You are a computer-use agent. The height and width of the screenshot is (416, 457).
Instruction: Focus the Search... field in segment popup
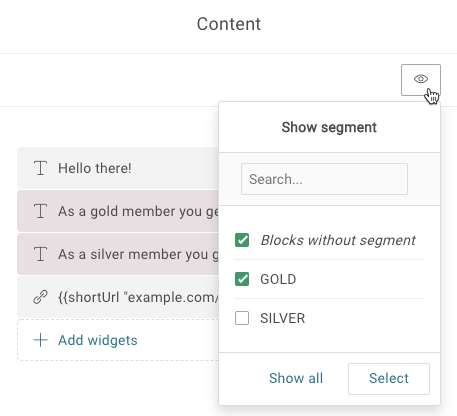(x=324, y=179)
